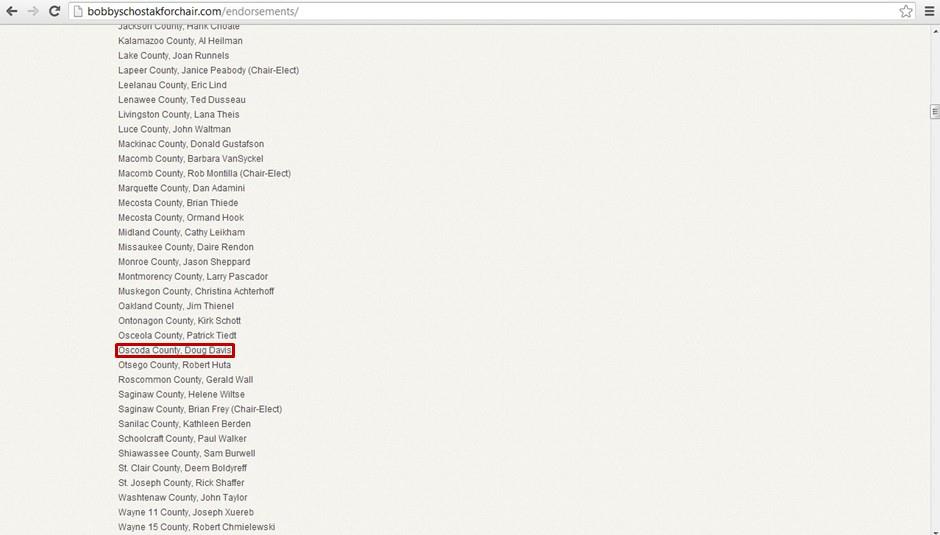Viewport: 940px width, 535px height.
Task: Select Kalamazoo County, Al Heilman entry
Action: (180, 41)
